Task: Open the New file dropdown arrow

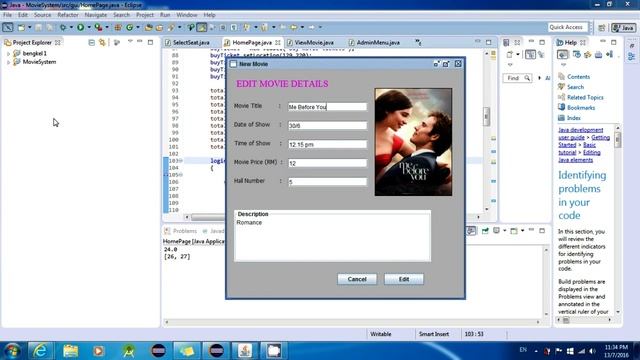Action: point(29,27)
